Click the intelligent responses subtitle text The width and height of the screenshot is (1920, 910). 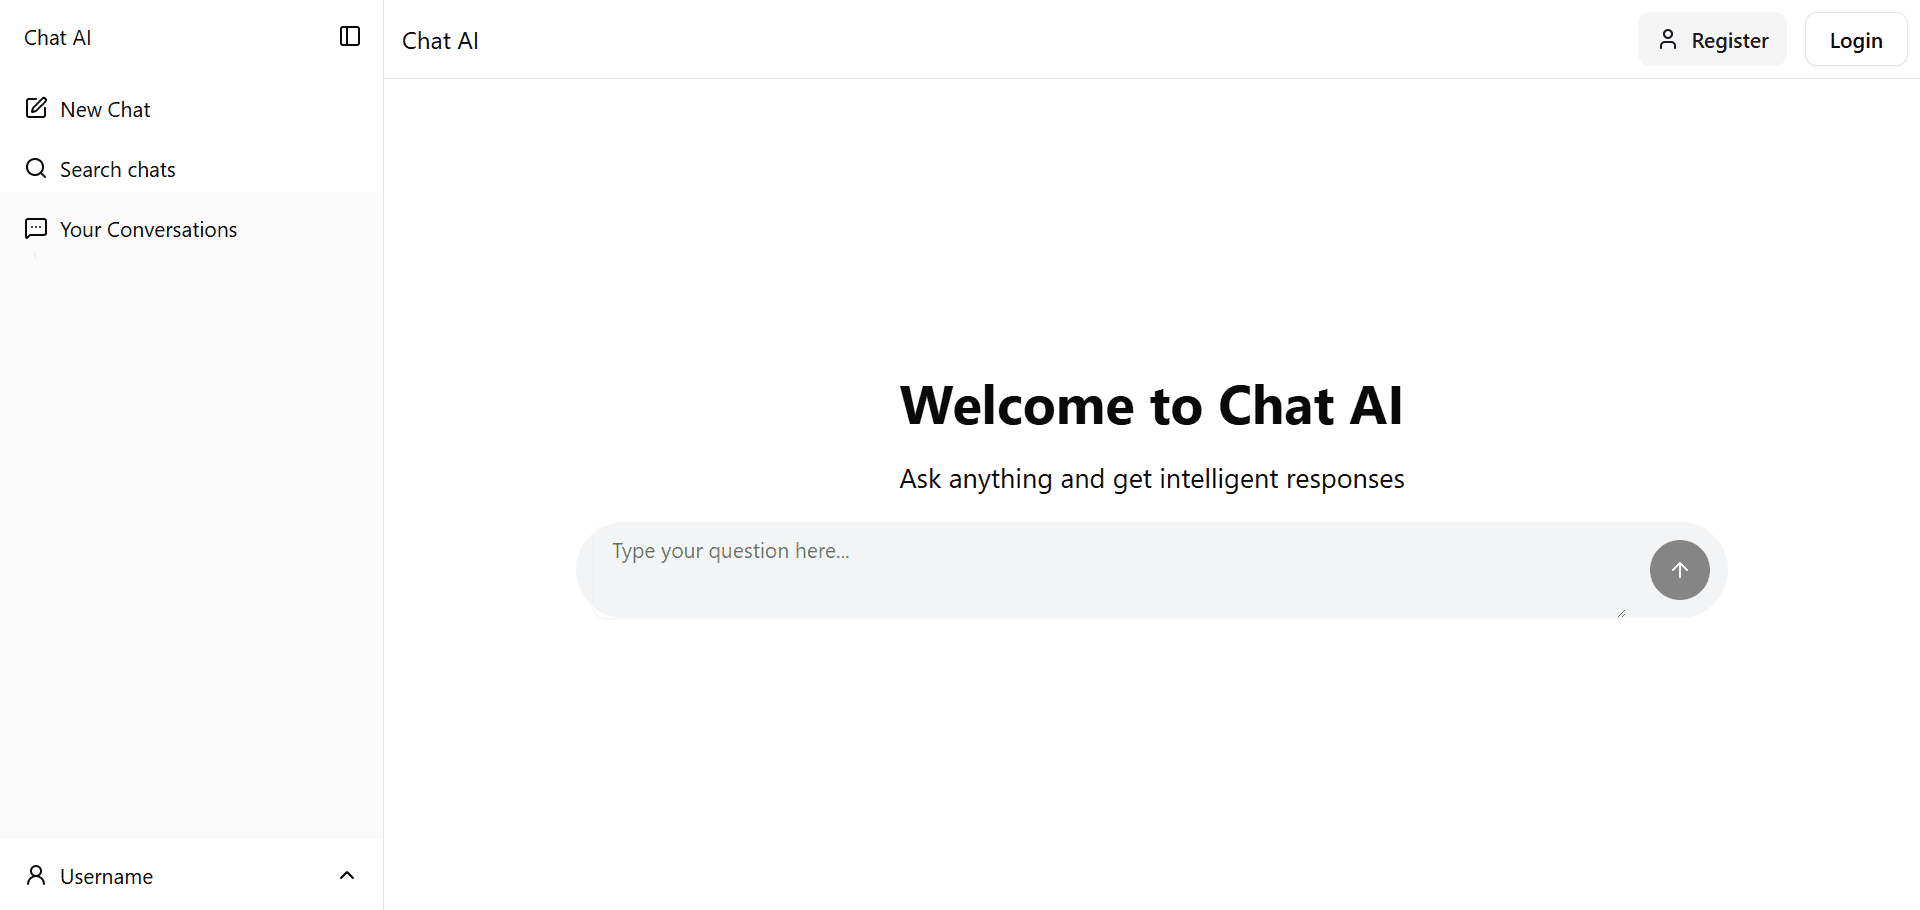click(1151, 478)
